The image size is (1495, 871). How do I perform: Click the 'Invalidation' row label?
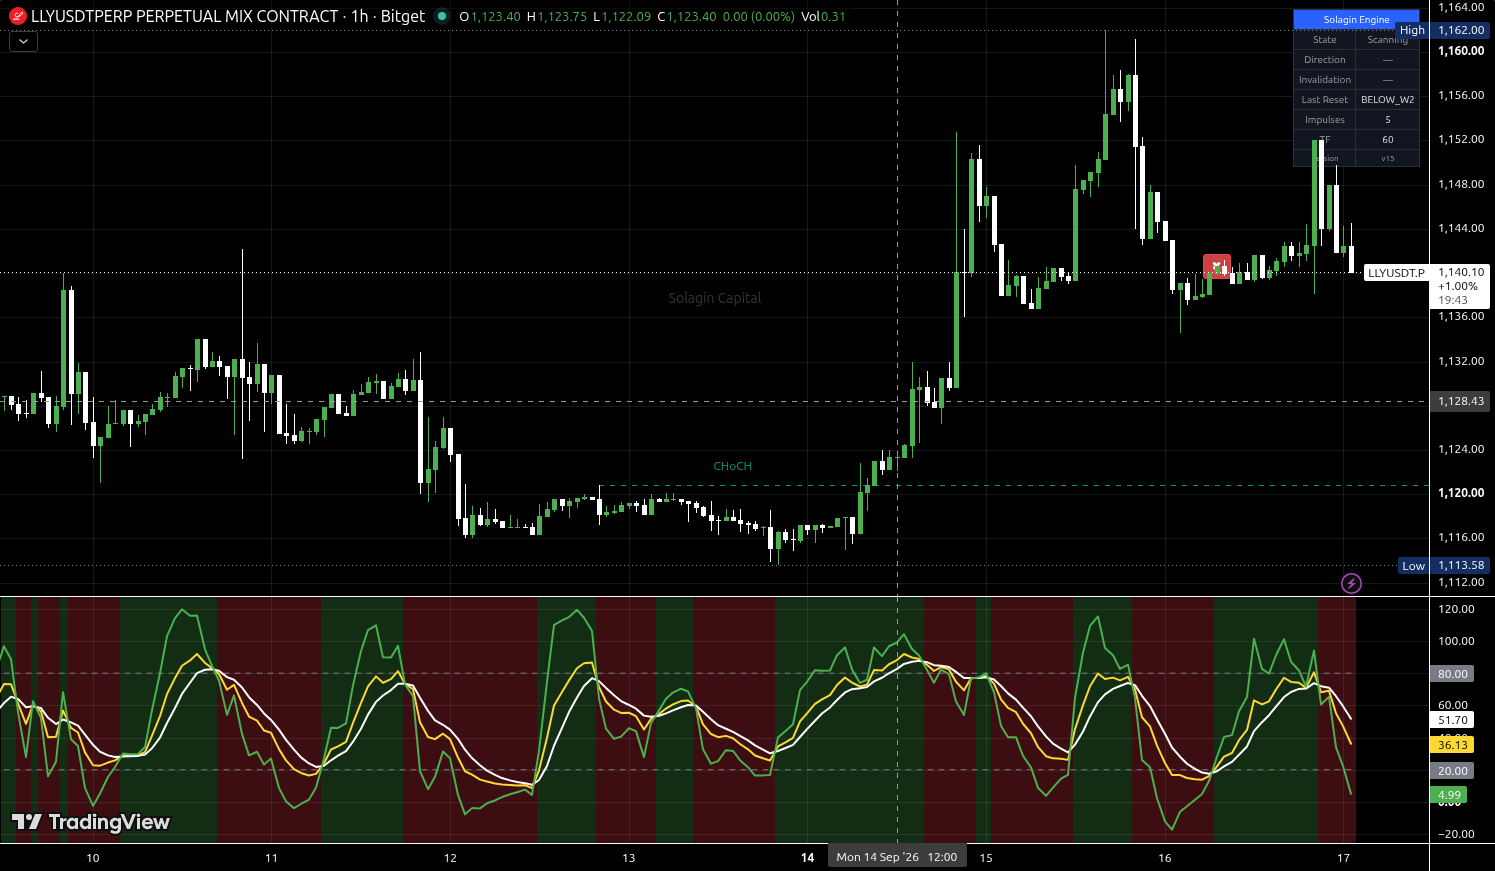1325,80
